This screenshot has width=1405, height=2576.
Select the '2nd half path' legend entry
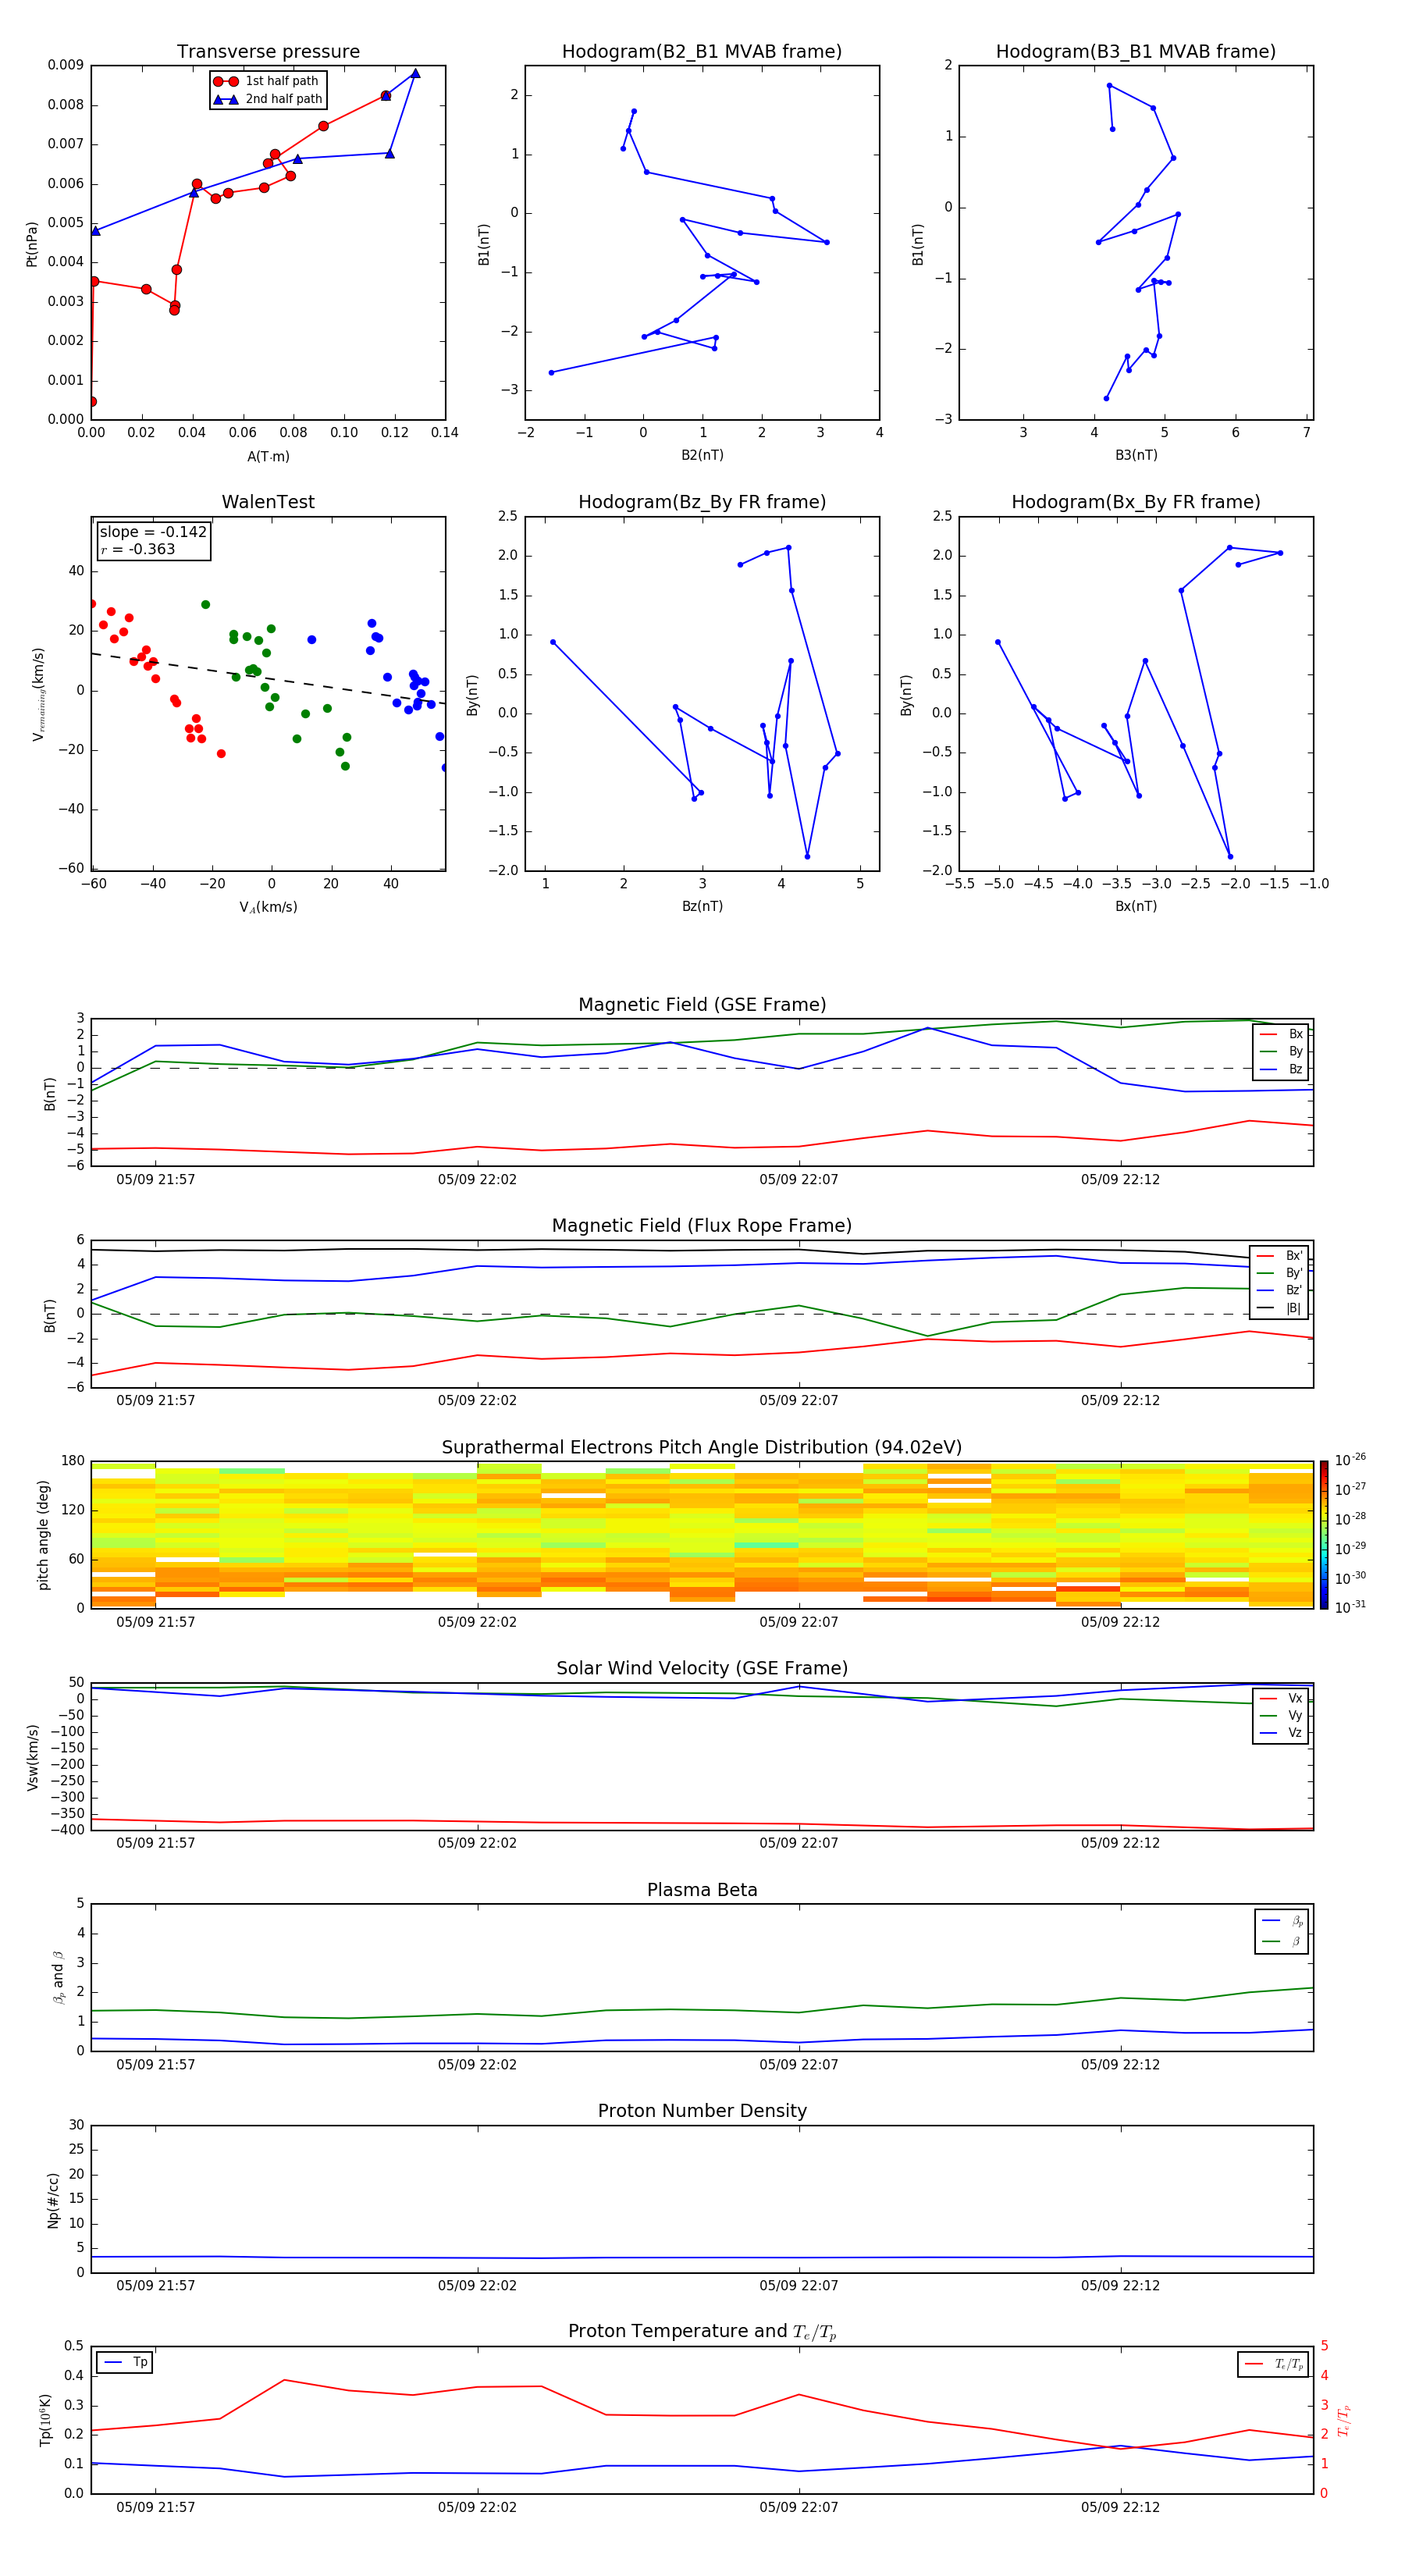(268, 99)
